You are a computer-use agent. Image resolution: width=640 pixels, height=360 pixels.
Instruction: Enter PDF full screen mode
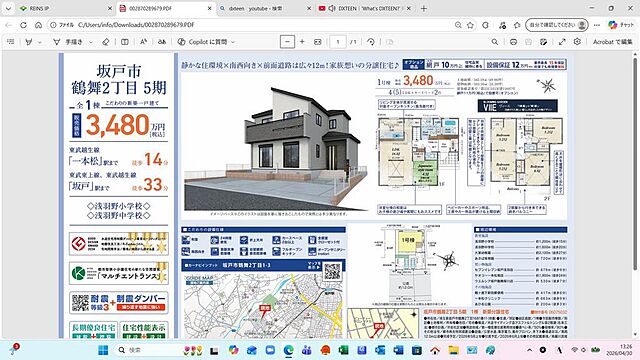tap(562, 42)
